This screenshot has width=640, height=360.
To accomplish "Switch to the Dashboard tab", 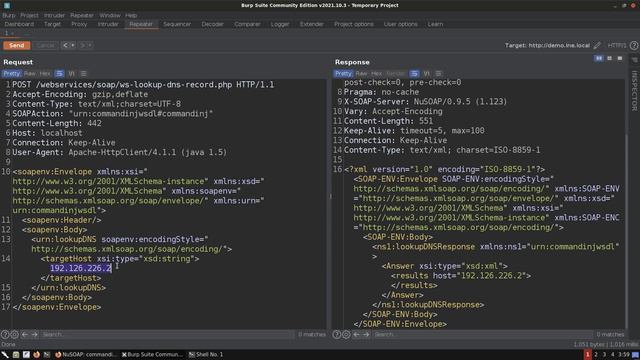I will (x=19, y=24).
